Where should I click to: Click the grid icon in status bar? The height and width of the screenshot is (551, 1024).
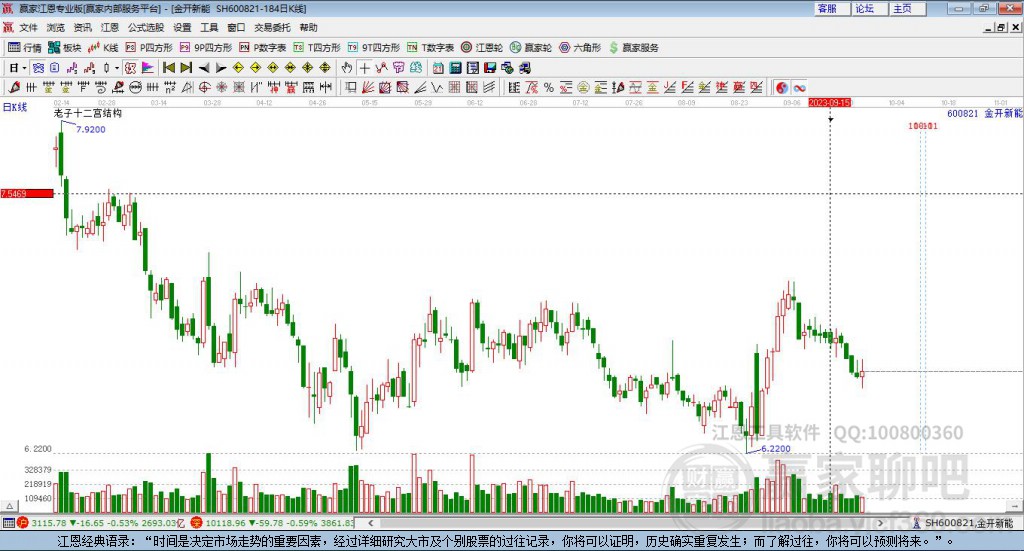[x=8, y=523]
